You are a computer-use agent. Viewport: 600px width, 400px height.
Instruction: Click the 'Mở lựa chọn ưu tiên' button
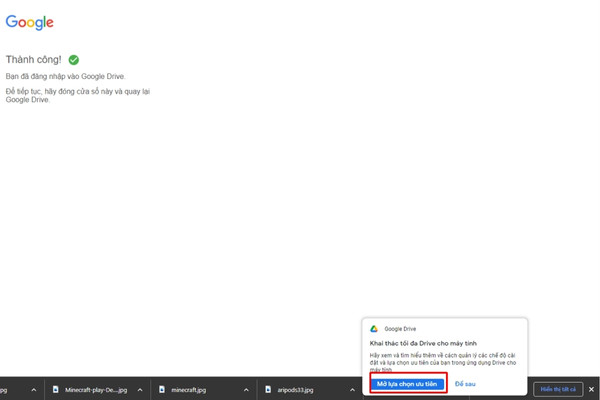407,384
